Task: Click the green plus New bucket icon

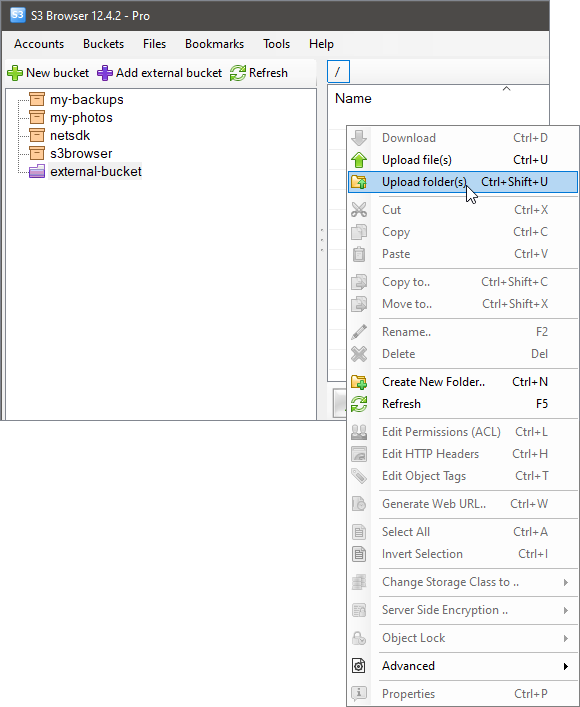Action: (x=15, y=73)
